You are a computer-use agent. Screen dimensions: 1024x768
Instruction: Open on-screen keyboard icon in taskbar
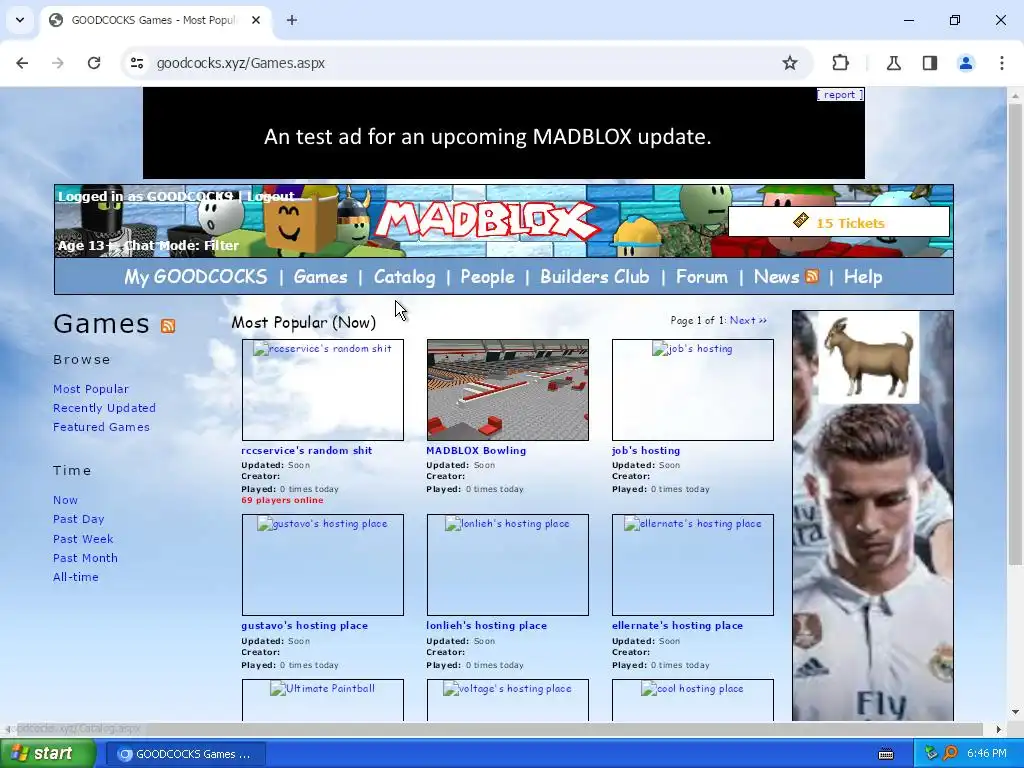point(886,754)
